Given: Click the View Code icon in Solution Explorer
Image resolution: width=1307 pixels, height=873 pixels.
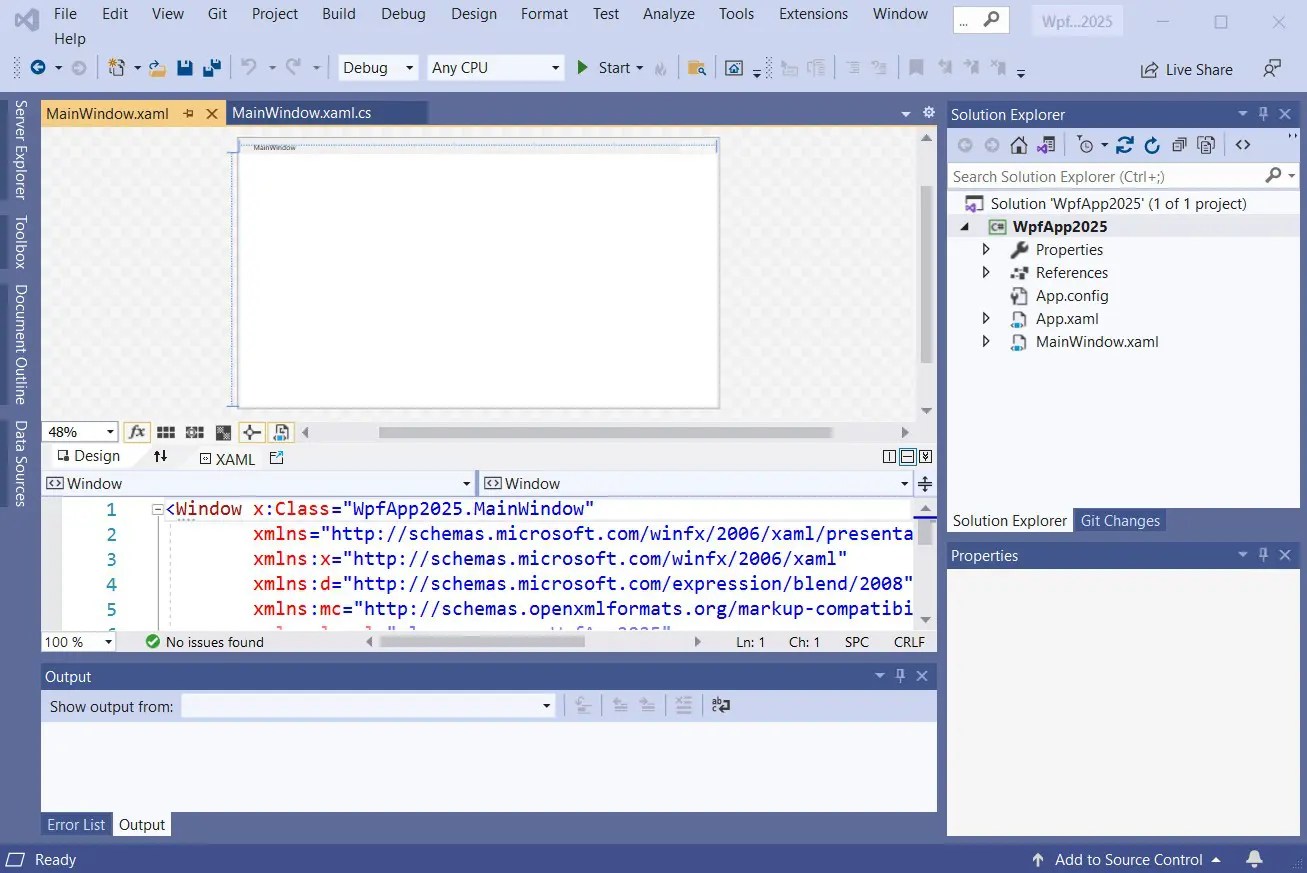Looking at the screenshot, I should 1243,145.
